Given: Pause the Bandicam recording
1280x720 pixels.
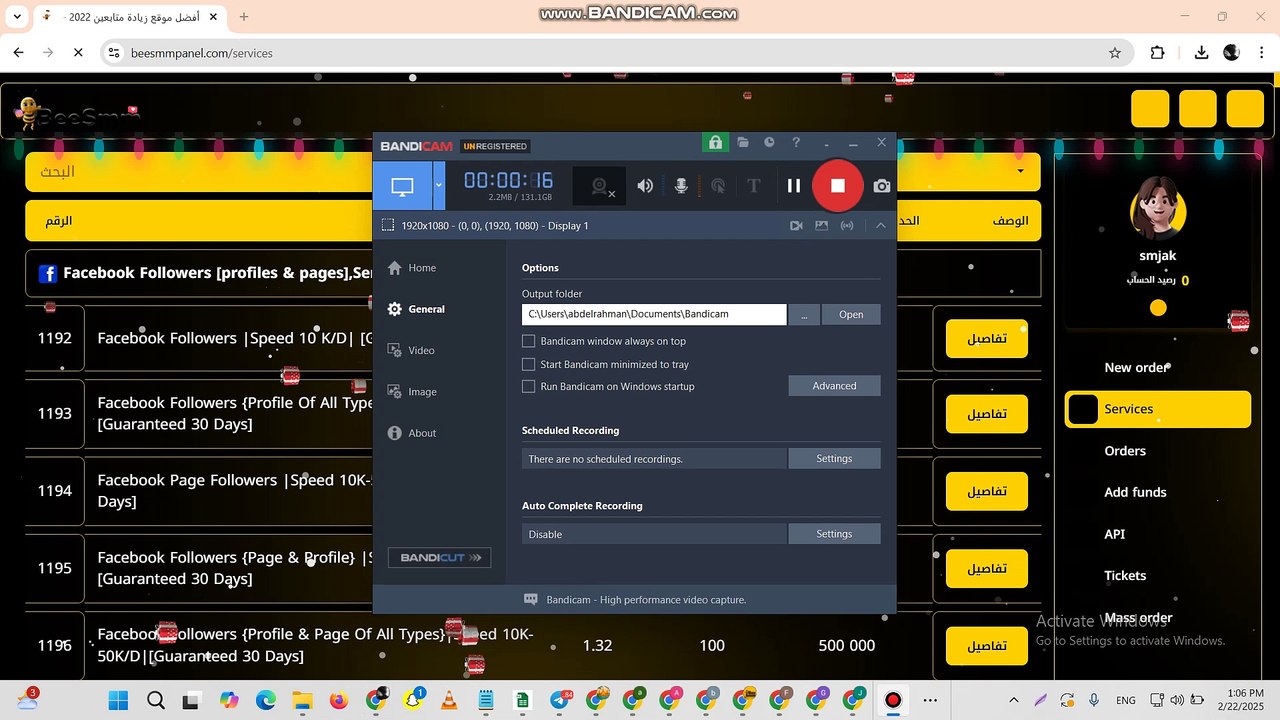Looking at the screenshot, I should (794, 186).
